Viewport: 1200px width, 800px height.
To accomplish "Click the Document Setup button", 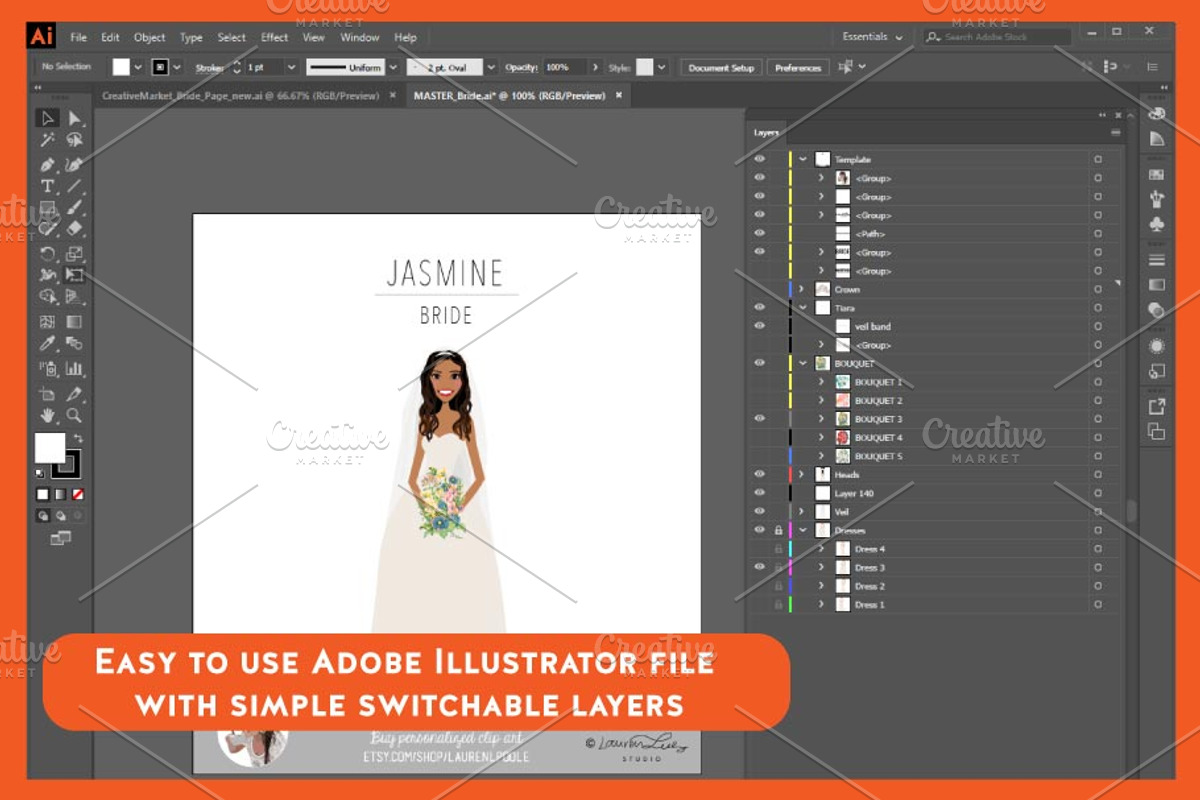I will pyautogui.click(x=721, y=68).
